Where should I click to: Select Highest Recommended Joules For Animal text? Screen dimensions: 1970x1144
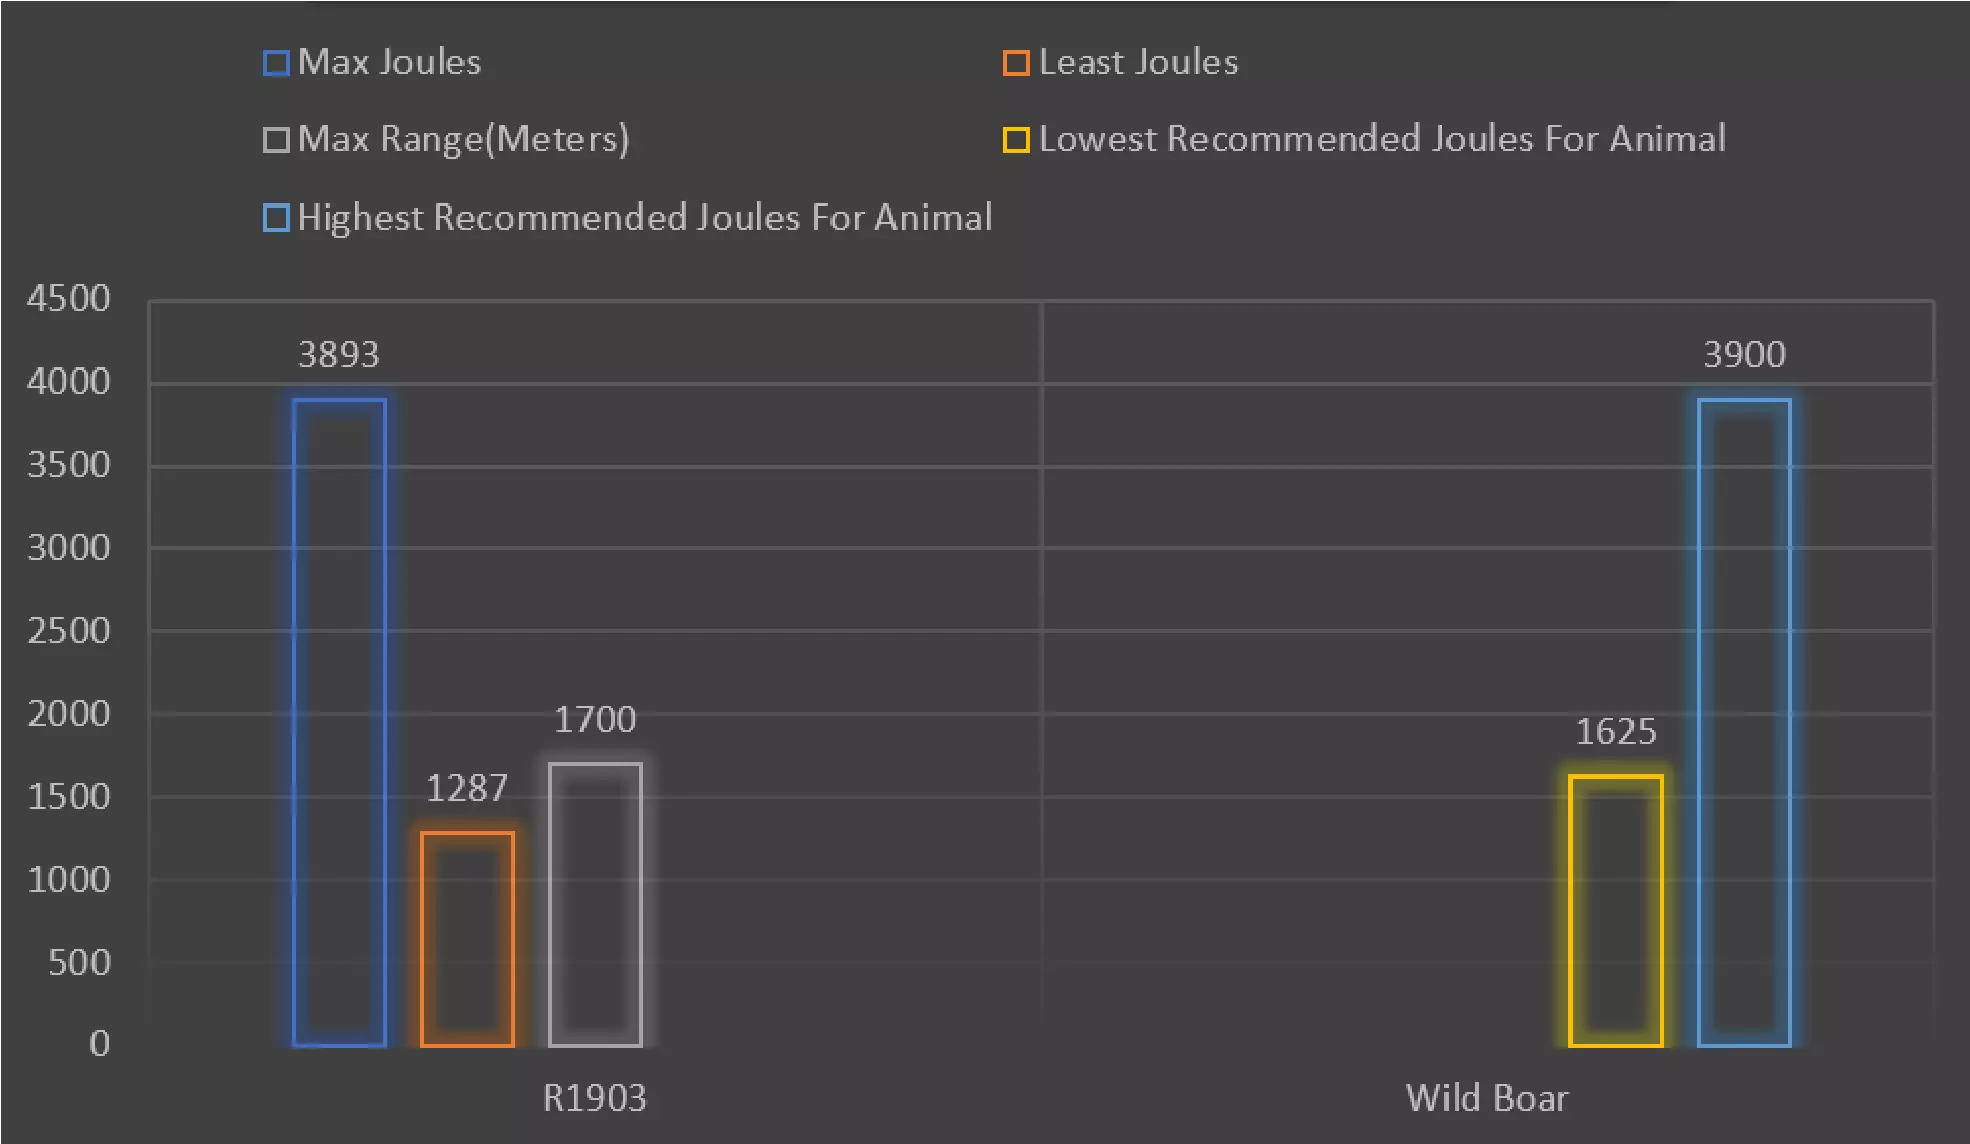coord(645,217)
